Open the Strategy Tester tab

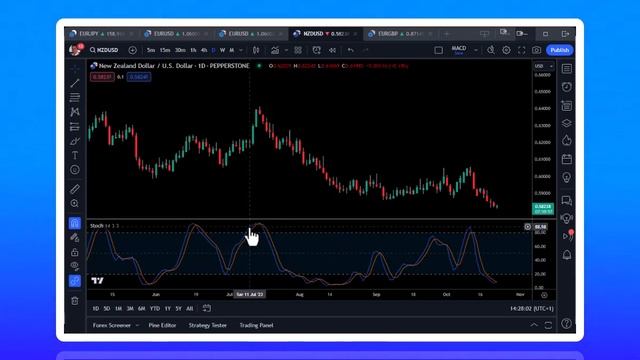point(207,325)
